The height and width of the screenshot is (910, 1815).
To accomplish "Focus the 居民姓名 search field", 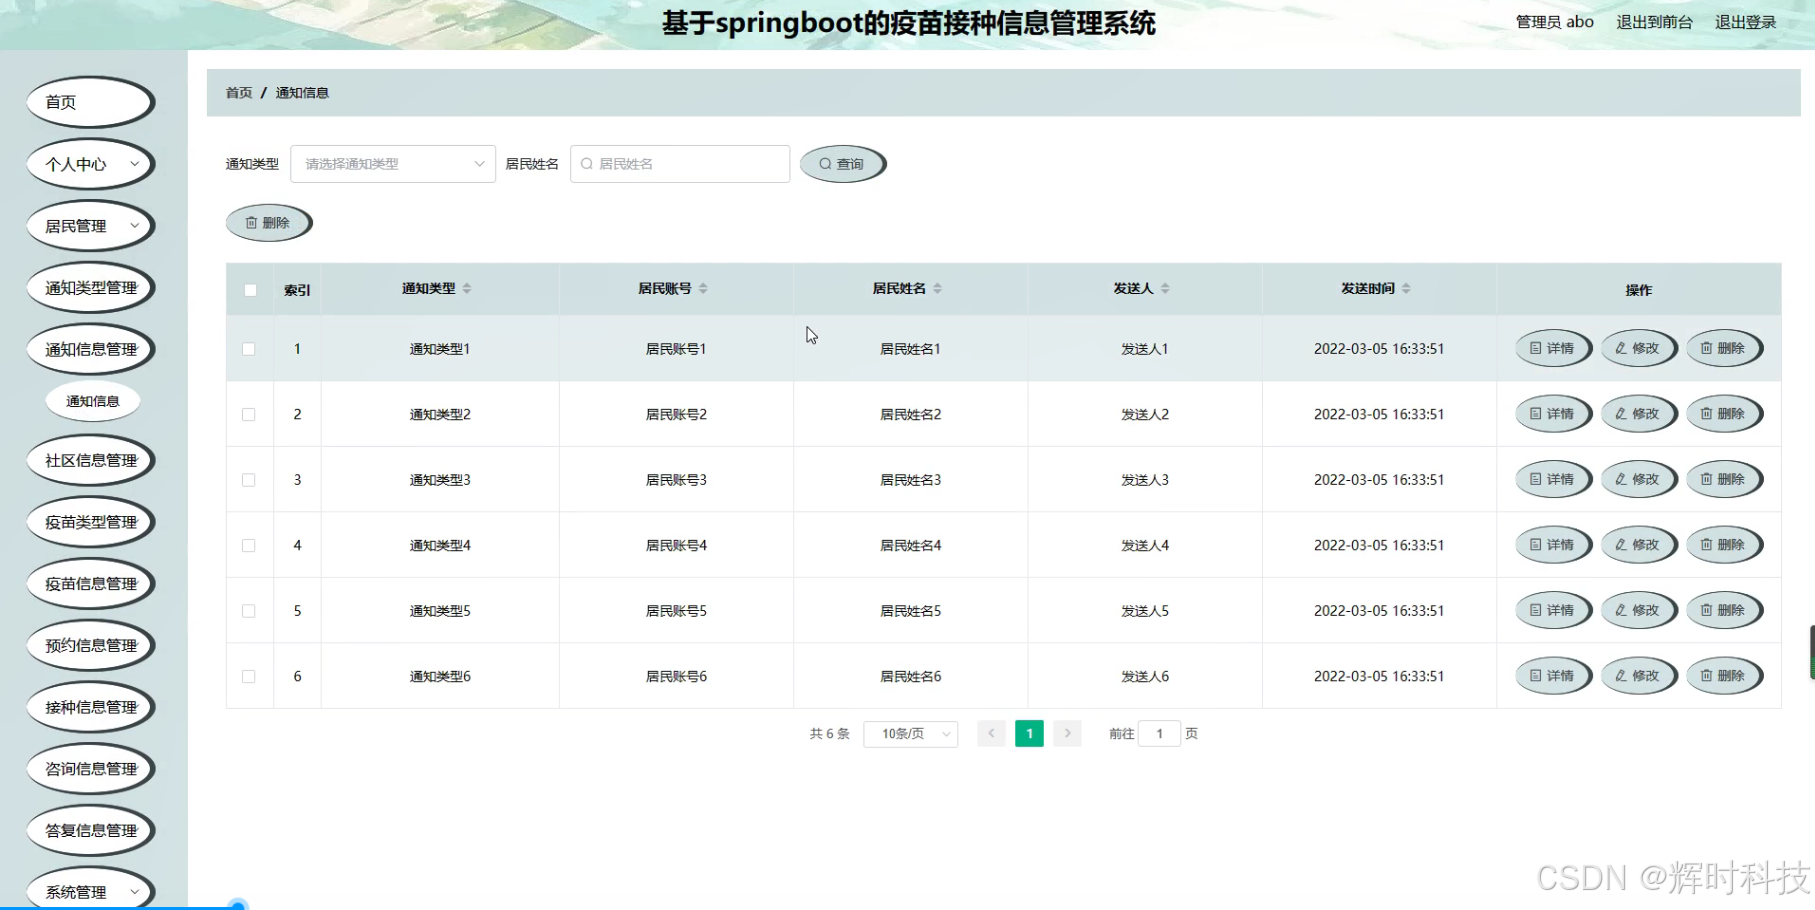I will pos(680,164).
